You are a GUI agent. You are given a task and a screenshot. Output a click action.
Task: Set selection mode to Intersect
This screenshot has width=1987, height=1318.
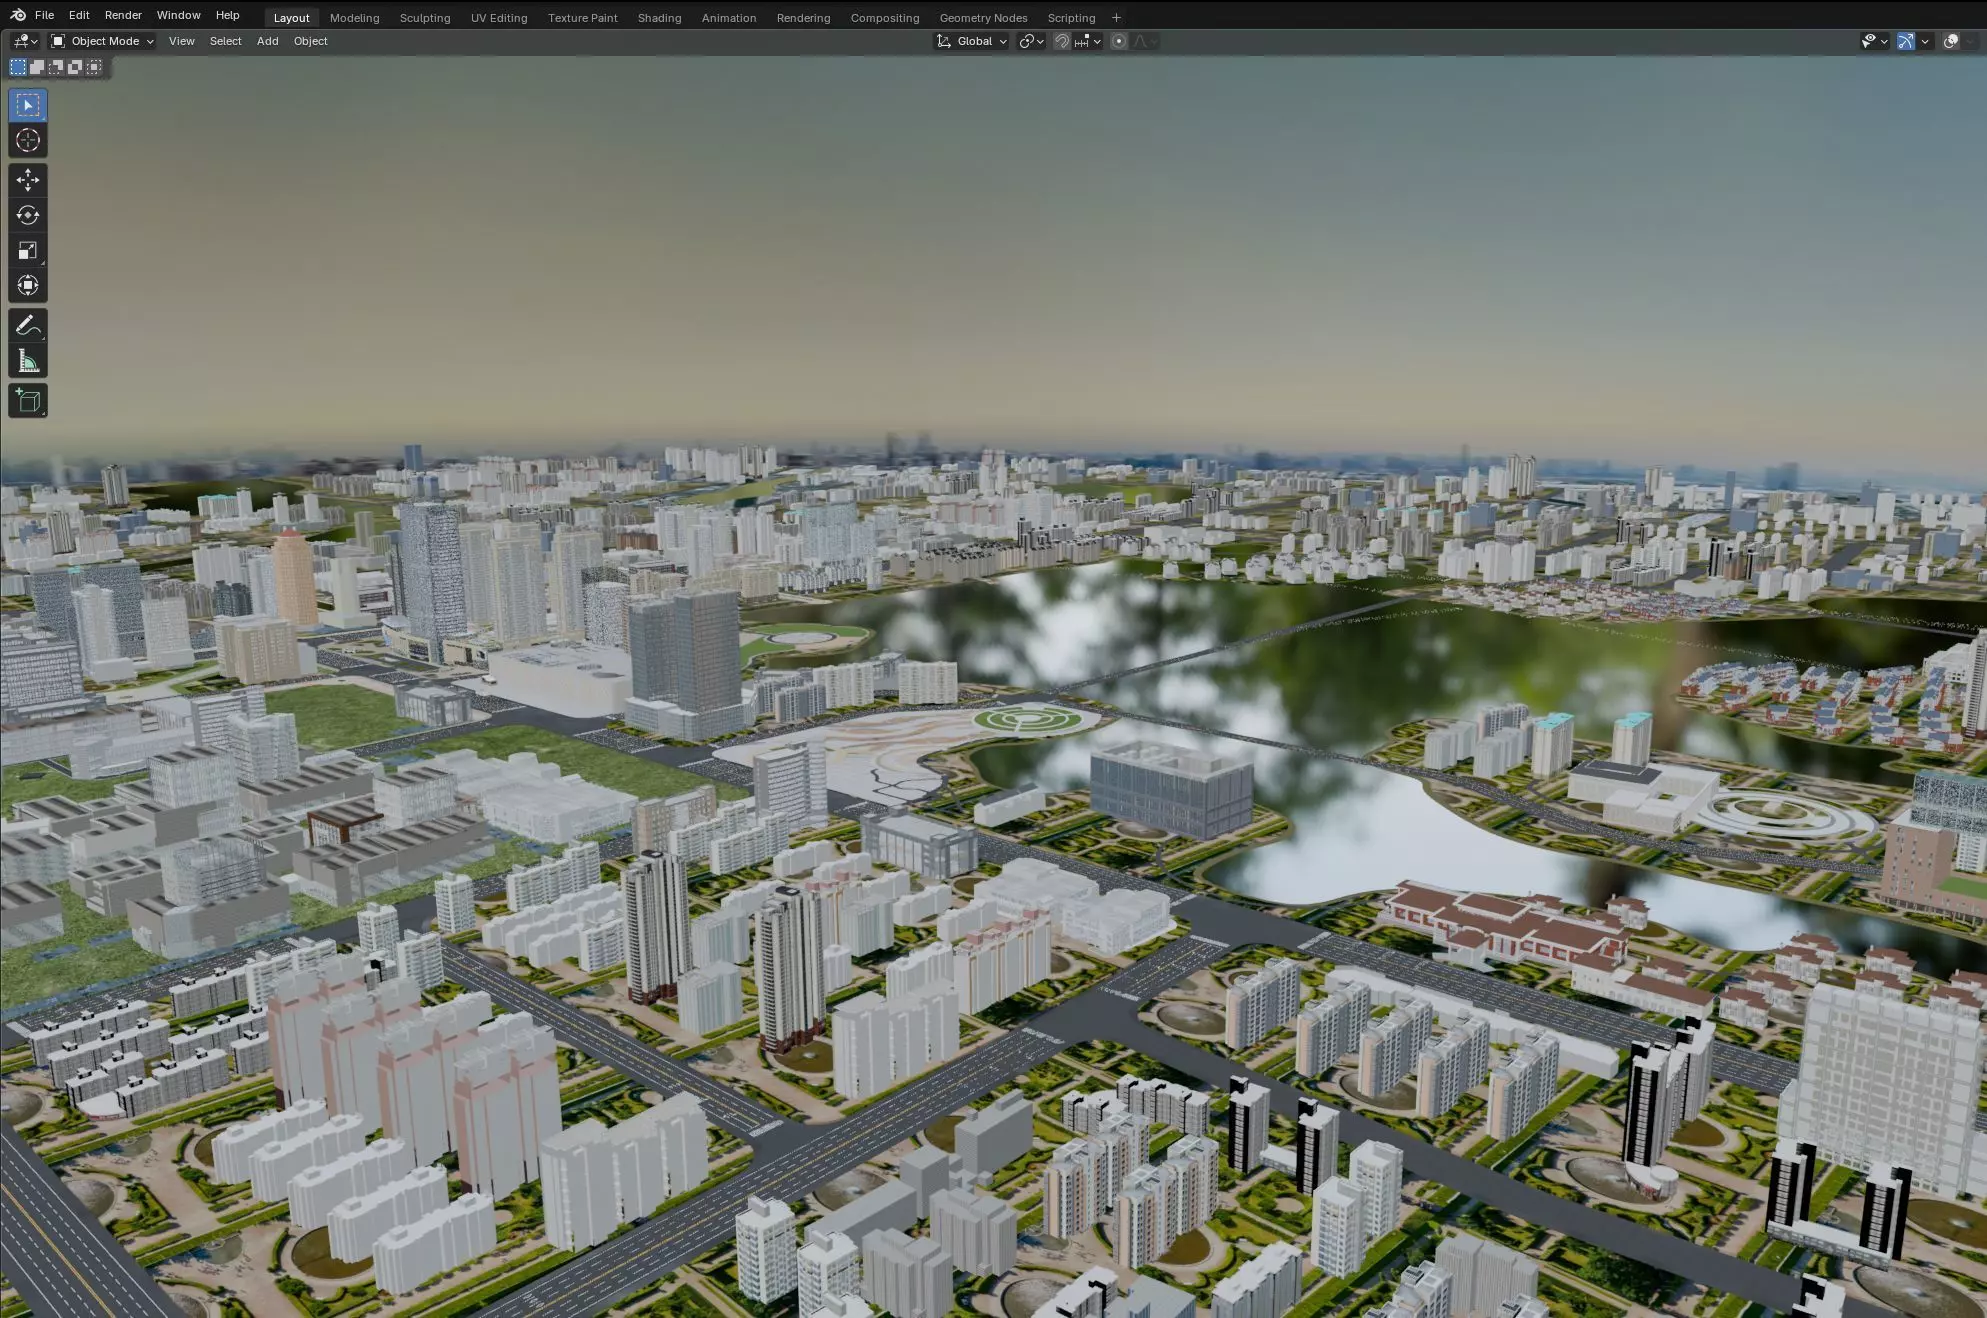click(94, 67)
